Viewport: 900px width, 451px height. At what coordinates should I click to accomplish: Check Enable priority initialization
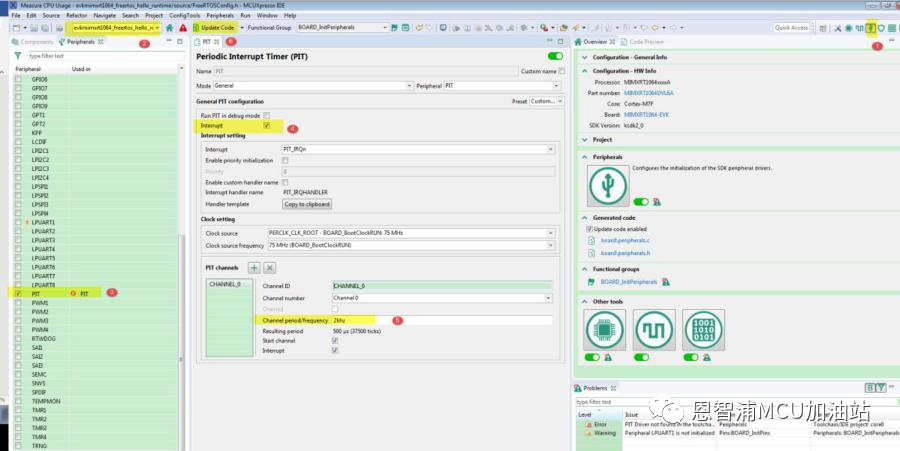pyautogui.click(x=285, y=161)
